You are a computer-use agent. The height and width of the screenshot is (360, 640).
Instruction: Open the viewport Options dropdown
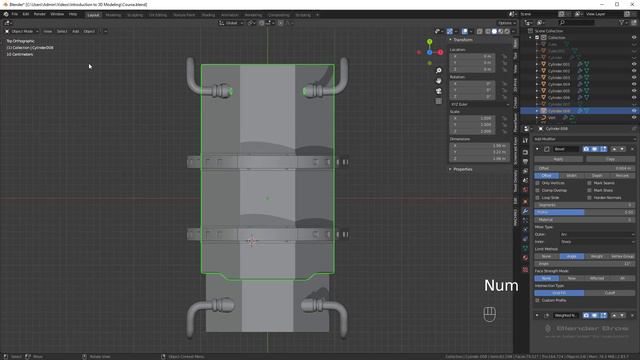pos(507,23)
